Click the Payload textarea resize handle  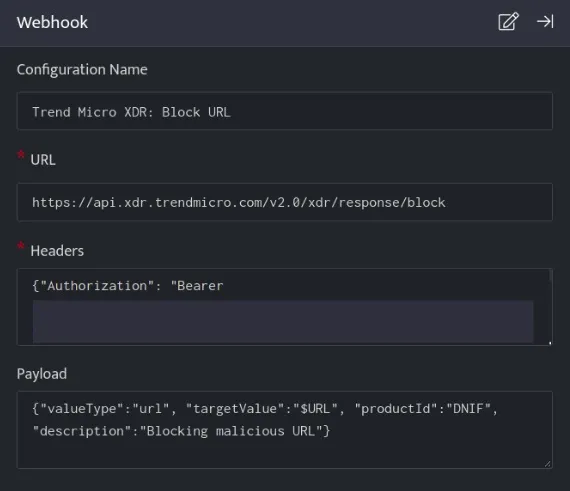(548, 464)
